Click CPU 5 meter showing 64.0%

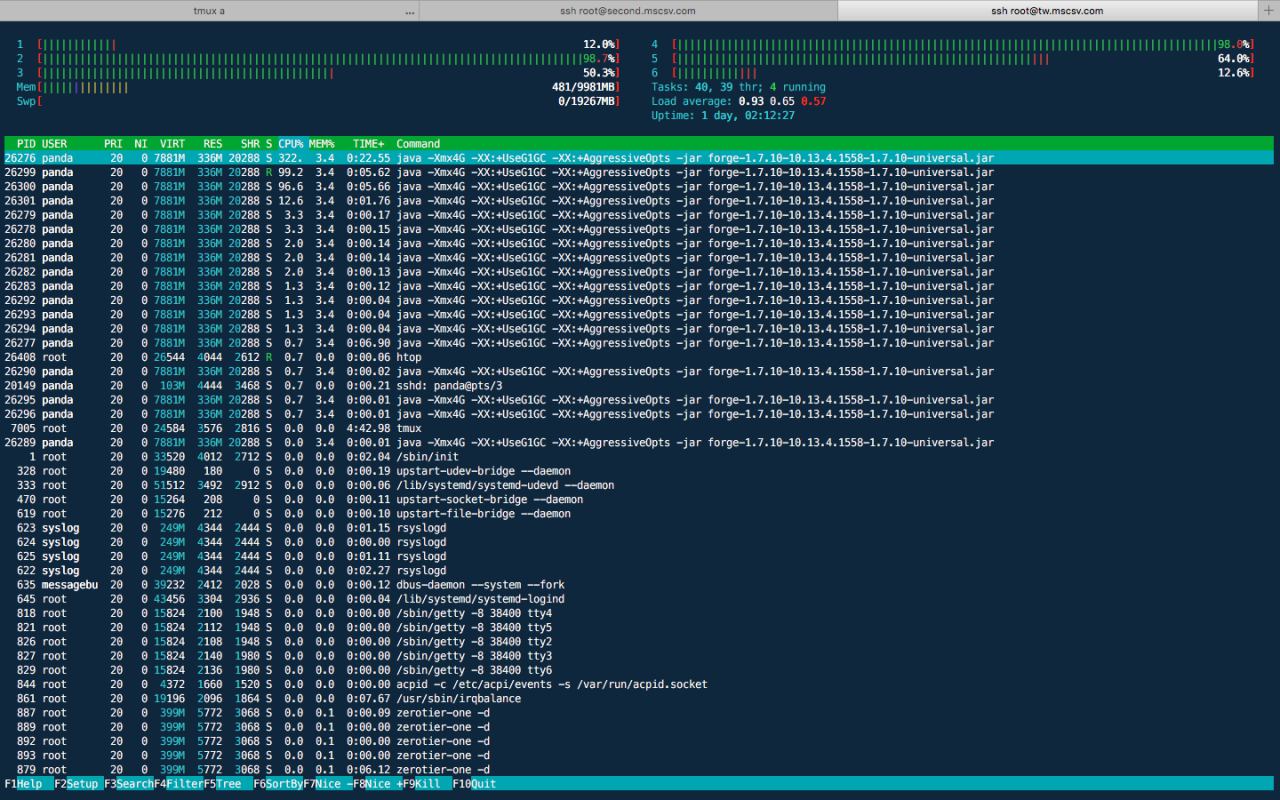(x=952, y=59)
